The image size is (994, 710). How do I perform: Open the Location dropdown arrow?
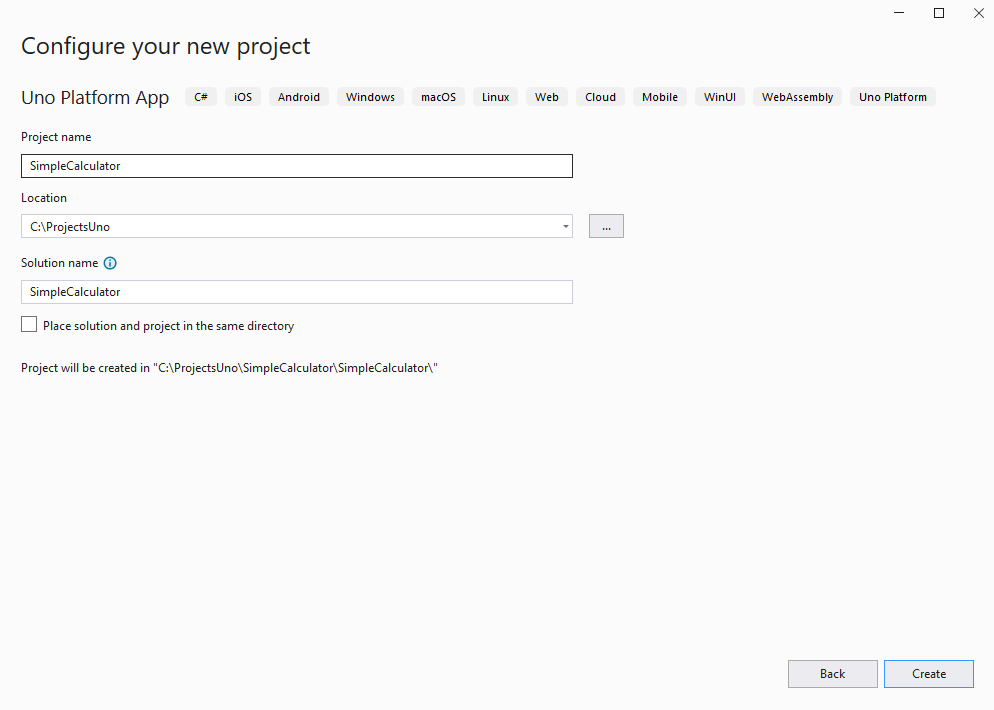[x=566, y=227]
